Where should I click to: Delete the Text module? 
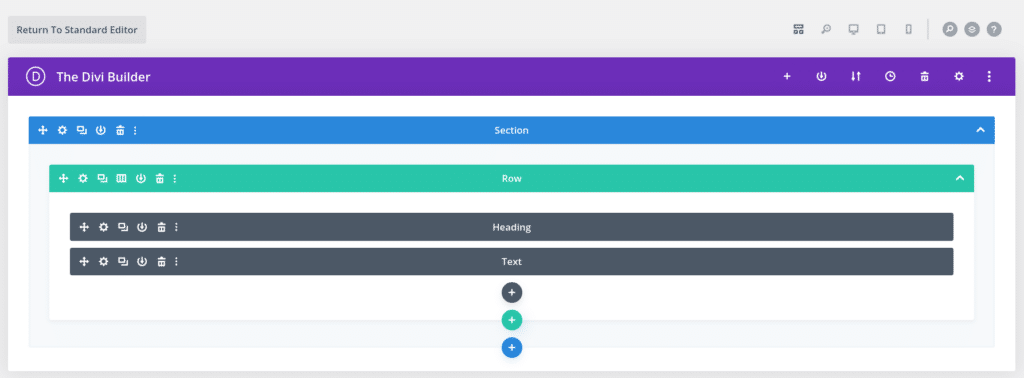[161, 261]
